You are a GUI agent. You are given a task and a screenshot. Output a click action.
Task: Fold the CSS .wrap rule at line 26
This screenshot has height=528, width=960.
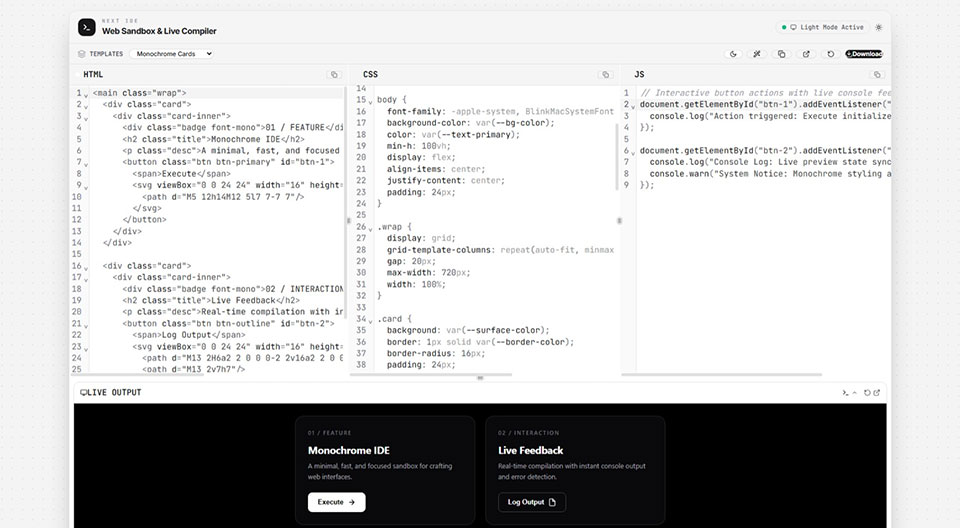(370, 228)
